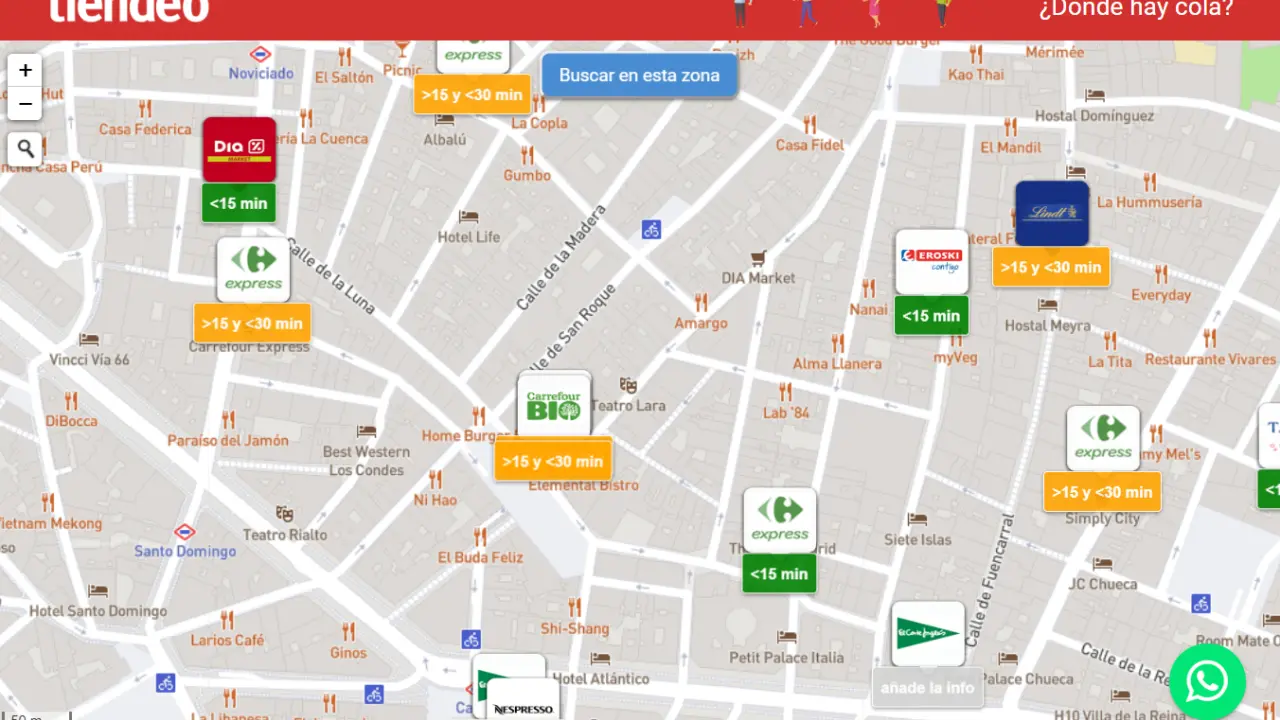Click the Nespresso store marker

[524, 704]
